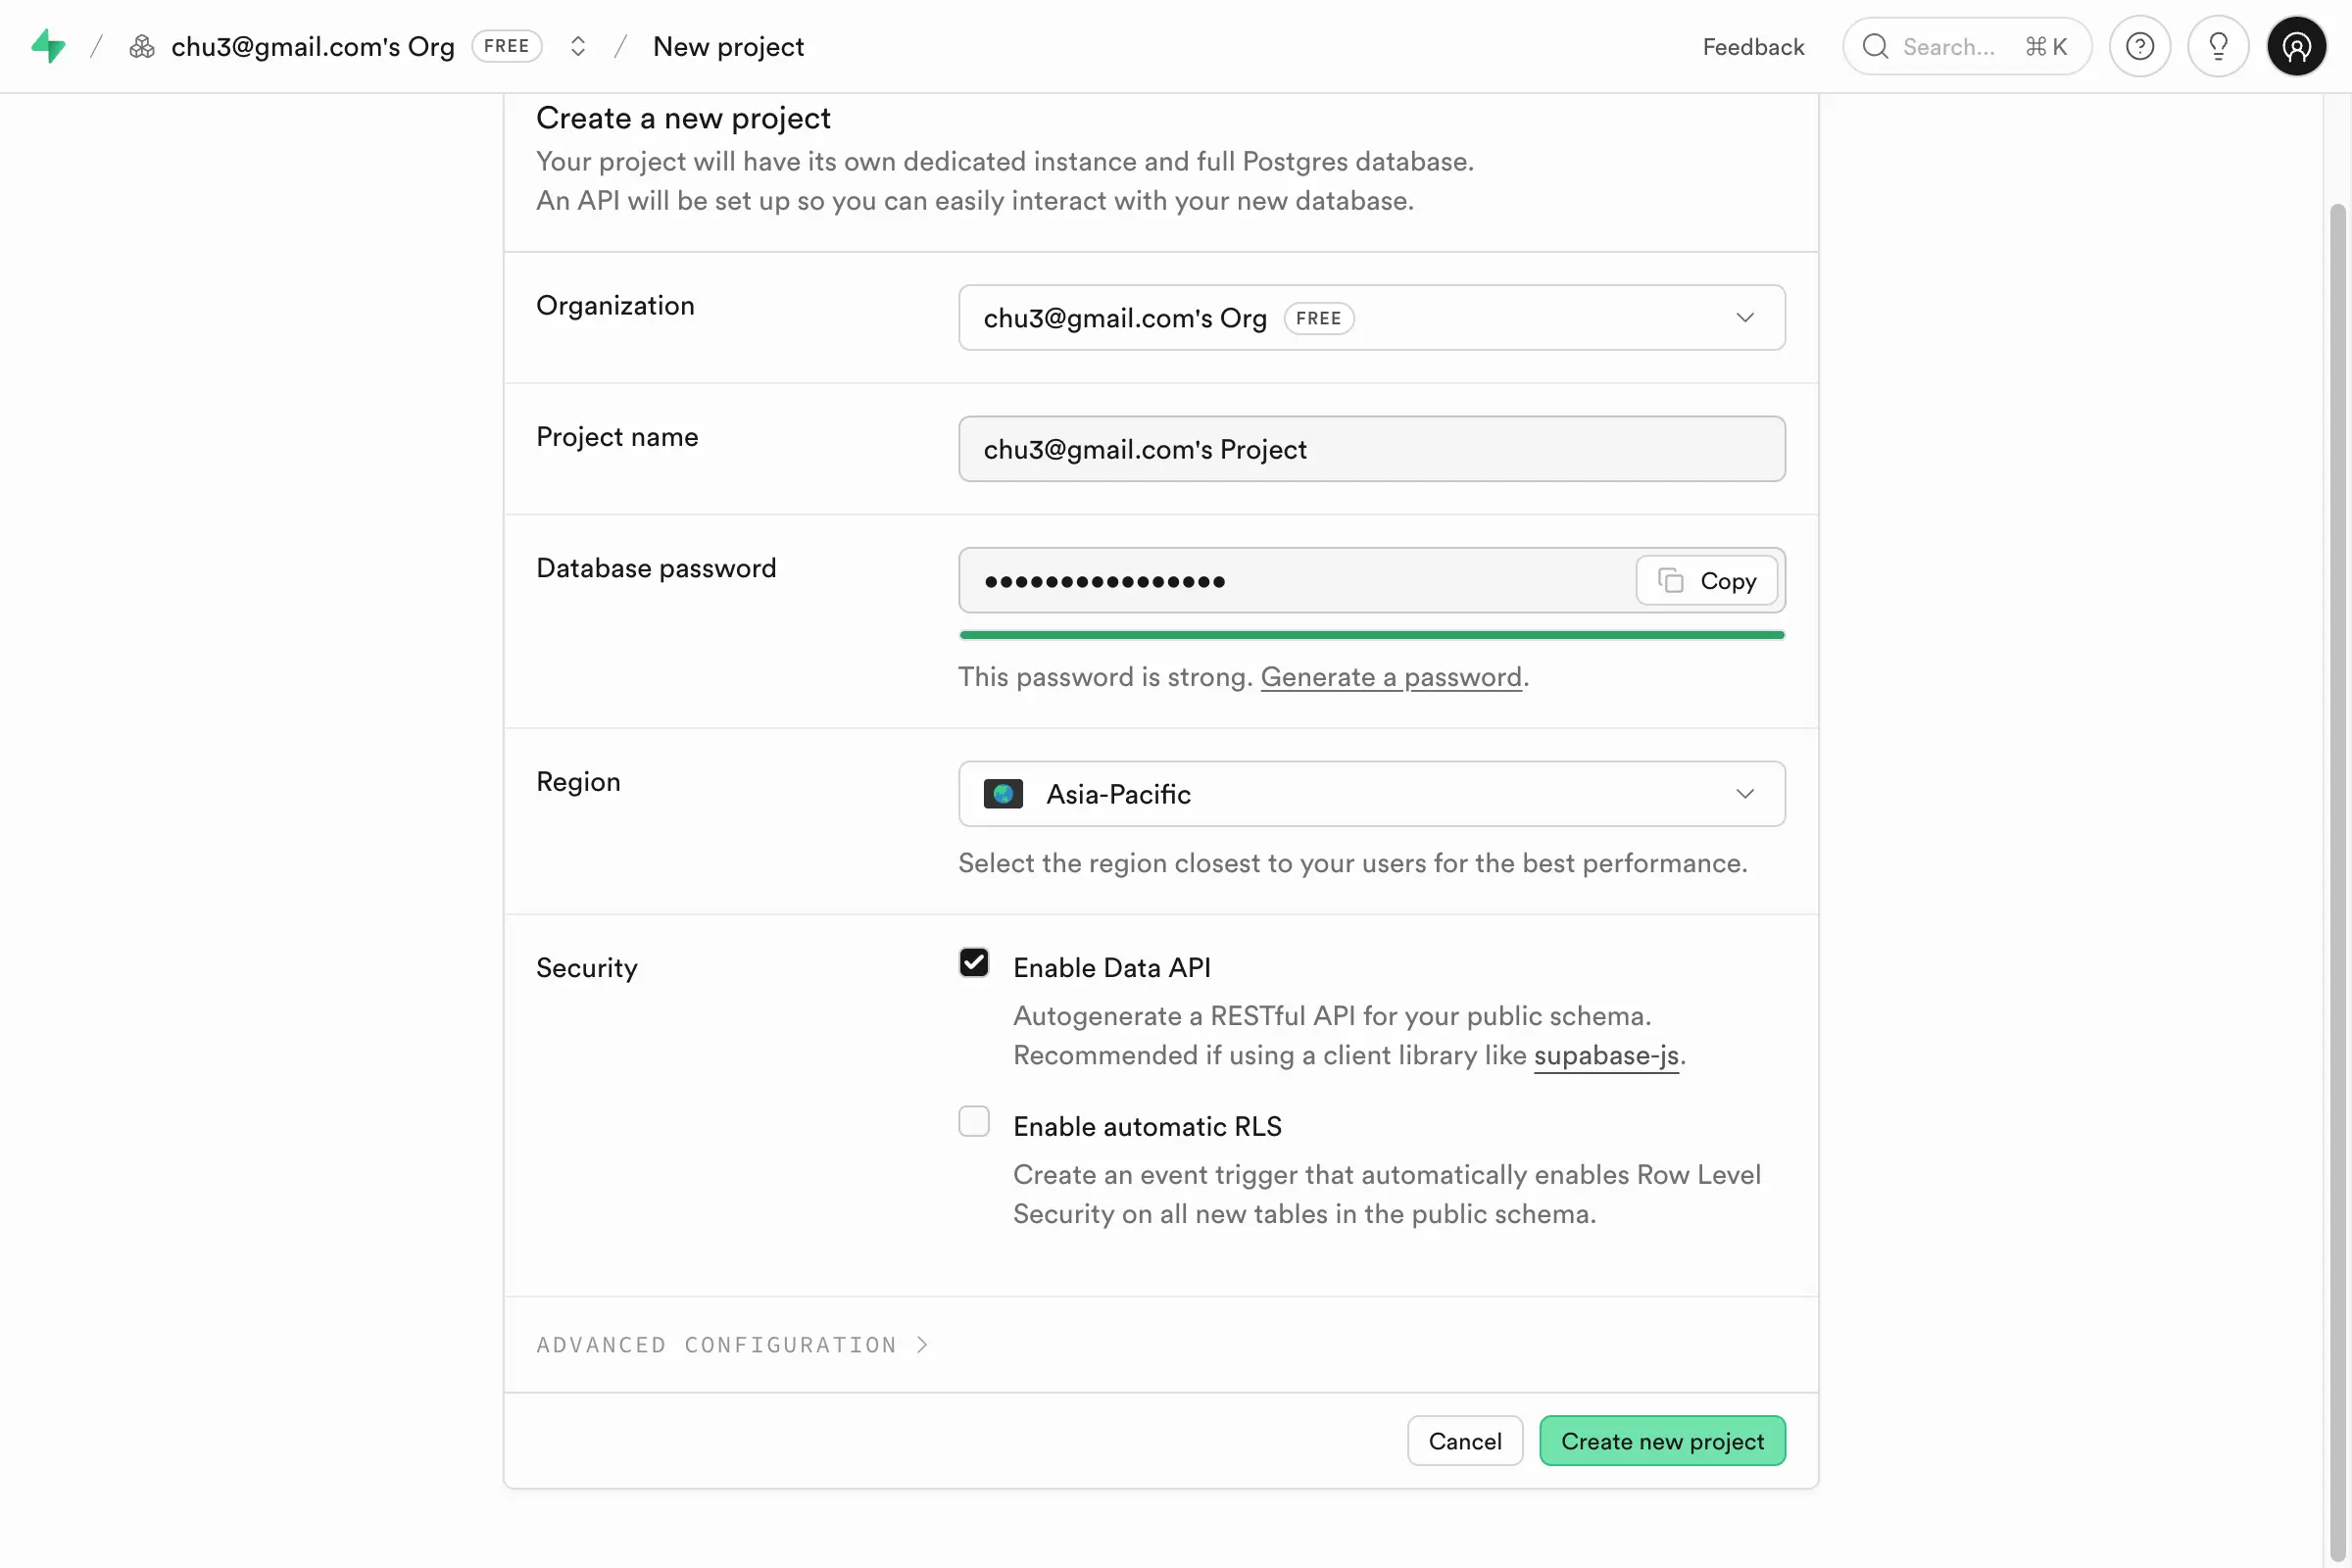Enable automatic RLS checkbox
Viewport: 2352px width, 1568px height.
coord(974,1121)
